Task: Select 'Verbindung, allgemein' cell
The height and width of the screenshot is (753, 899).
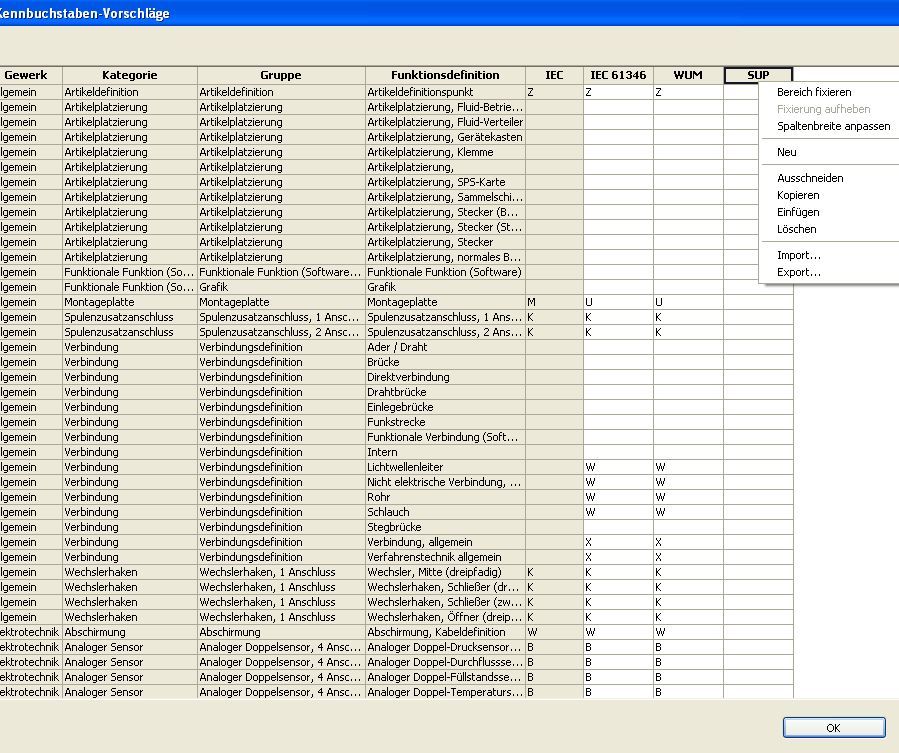Action: (445, 542)
